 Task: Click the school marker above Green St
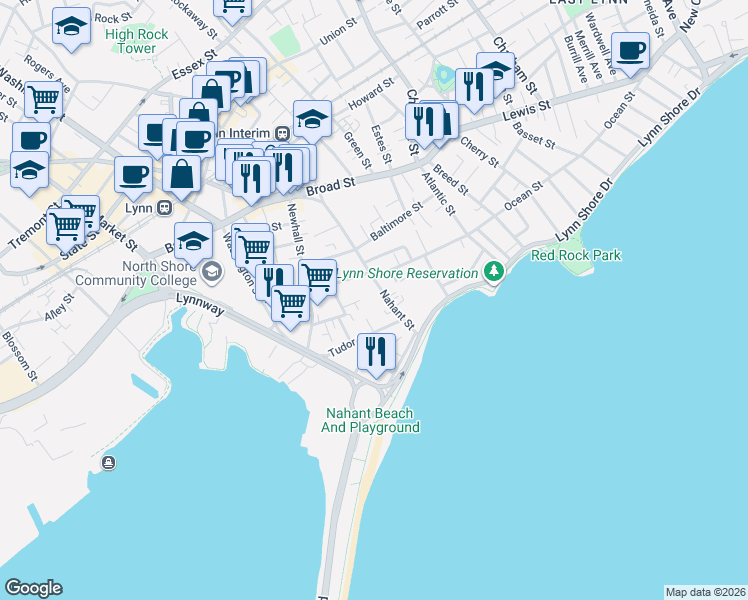click(x=312, y=120)
